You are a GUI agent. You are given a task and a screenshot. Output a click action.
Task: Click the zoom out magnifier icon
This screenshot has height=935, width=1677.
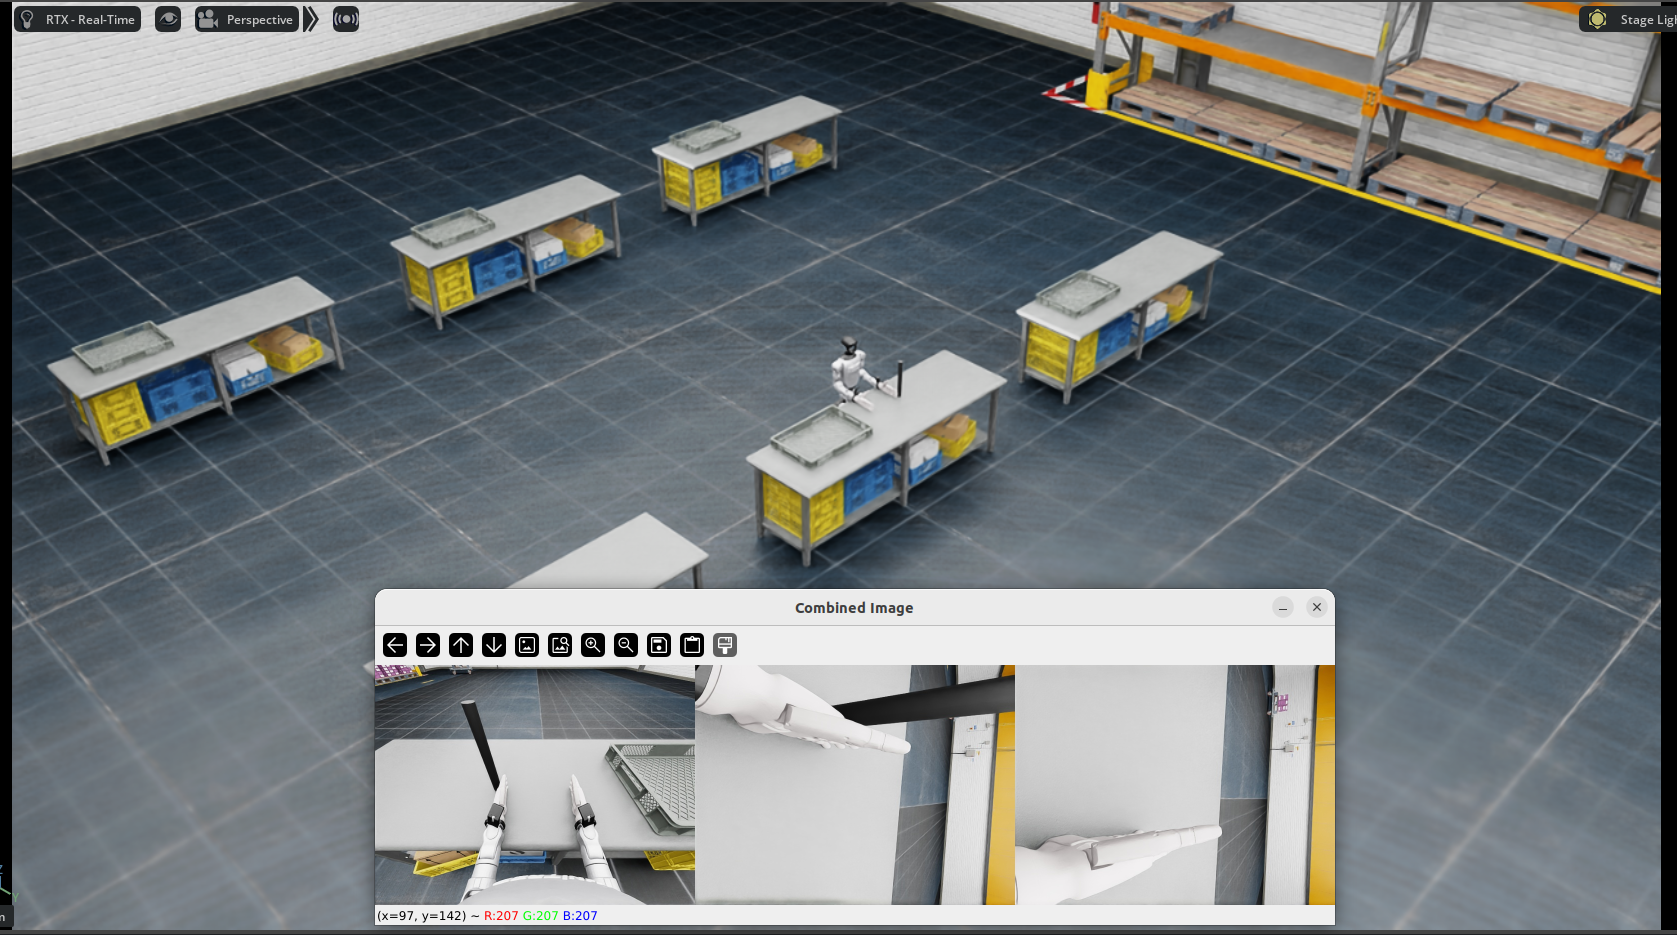click(x=626, y=645)
